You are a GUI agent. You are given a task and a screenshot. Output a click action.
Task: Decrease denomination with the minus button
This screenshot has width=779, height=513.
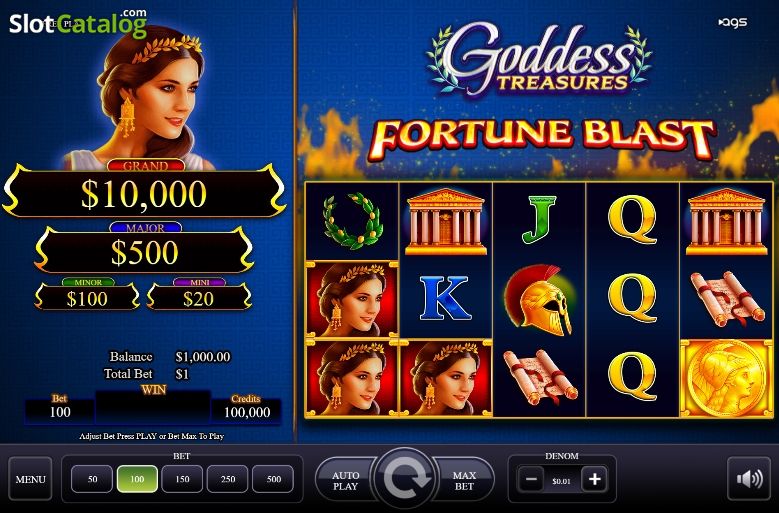click(x=531, y=480)
